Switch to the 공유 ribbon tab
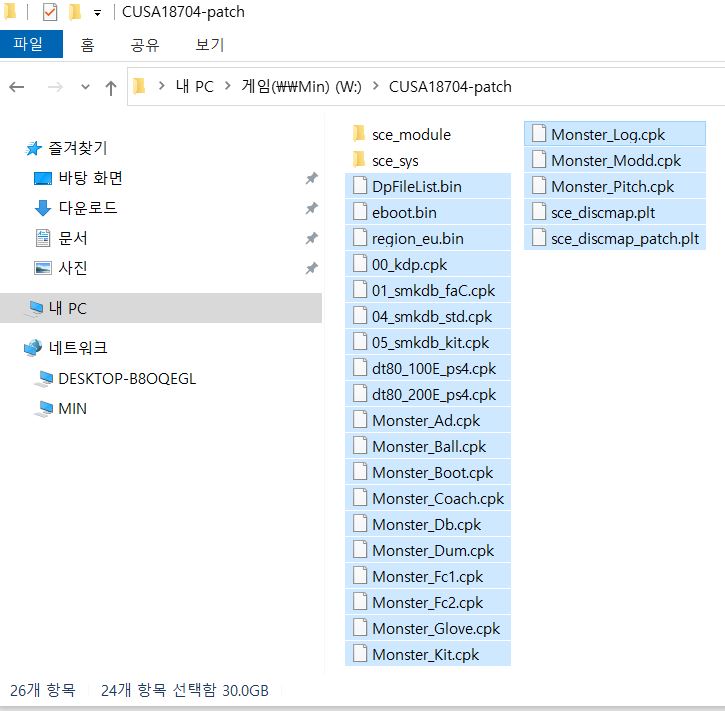Image resolution: width=725 pixels, height=711 pixels. (x=145, y=45)
